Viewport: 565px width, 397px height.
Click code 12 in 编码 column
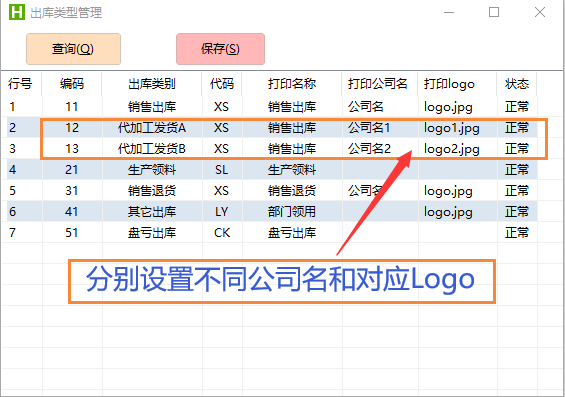tap(72, 128)
